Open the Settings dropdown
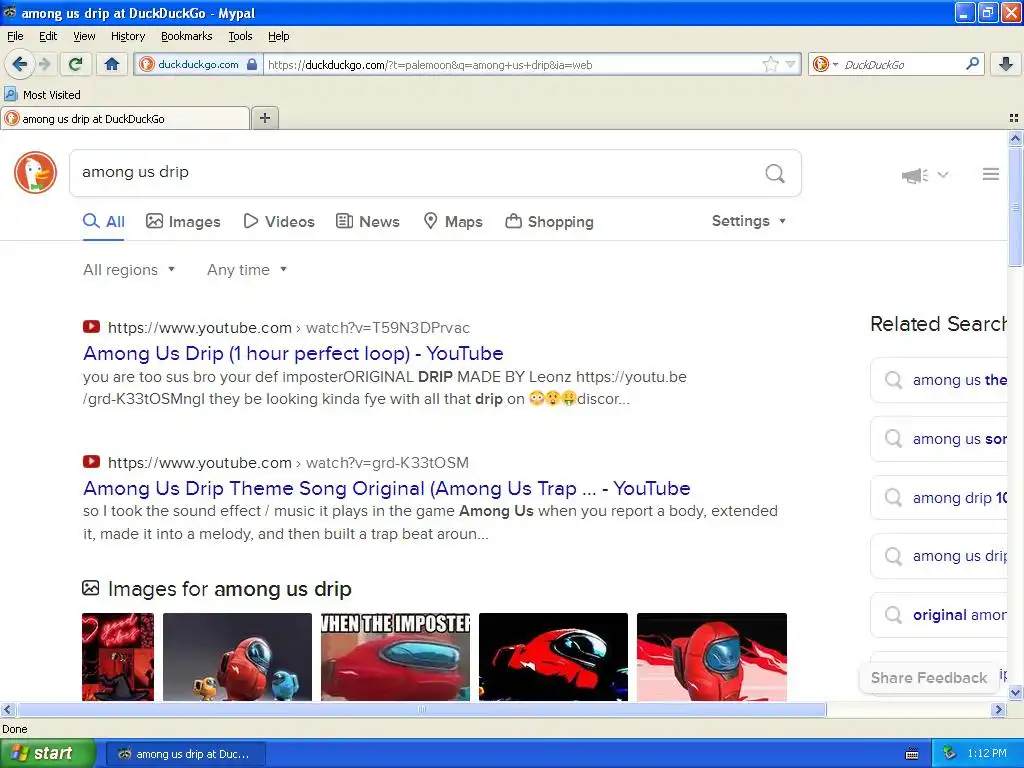Viewport: 1024px width, 768px height. tap(748, 221)
